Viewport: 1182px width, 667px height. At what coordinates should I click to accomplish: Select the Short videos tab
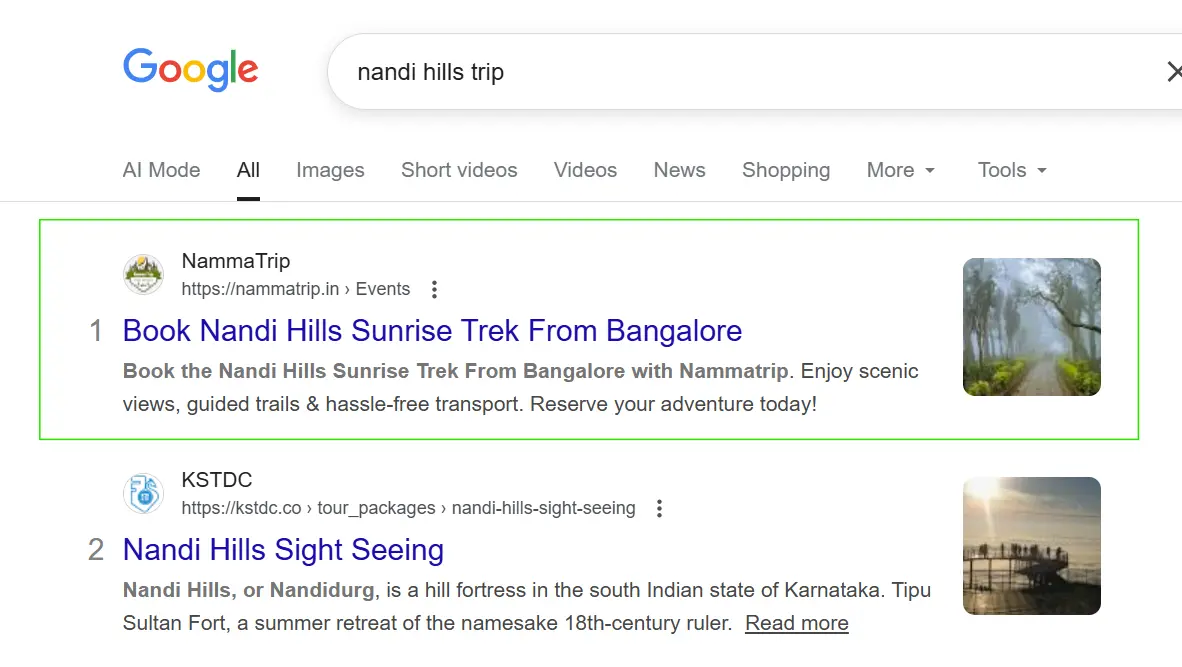coord(459,170)
